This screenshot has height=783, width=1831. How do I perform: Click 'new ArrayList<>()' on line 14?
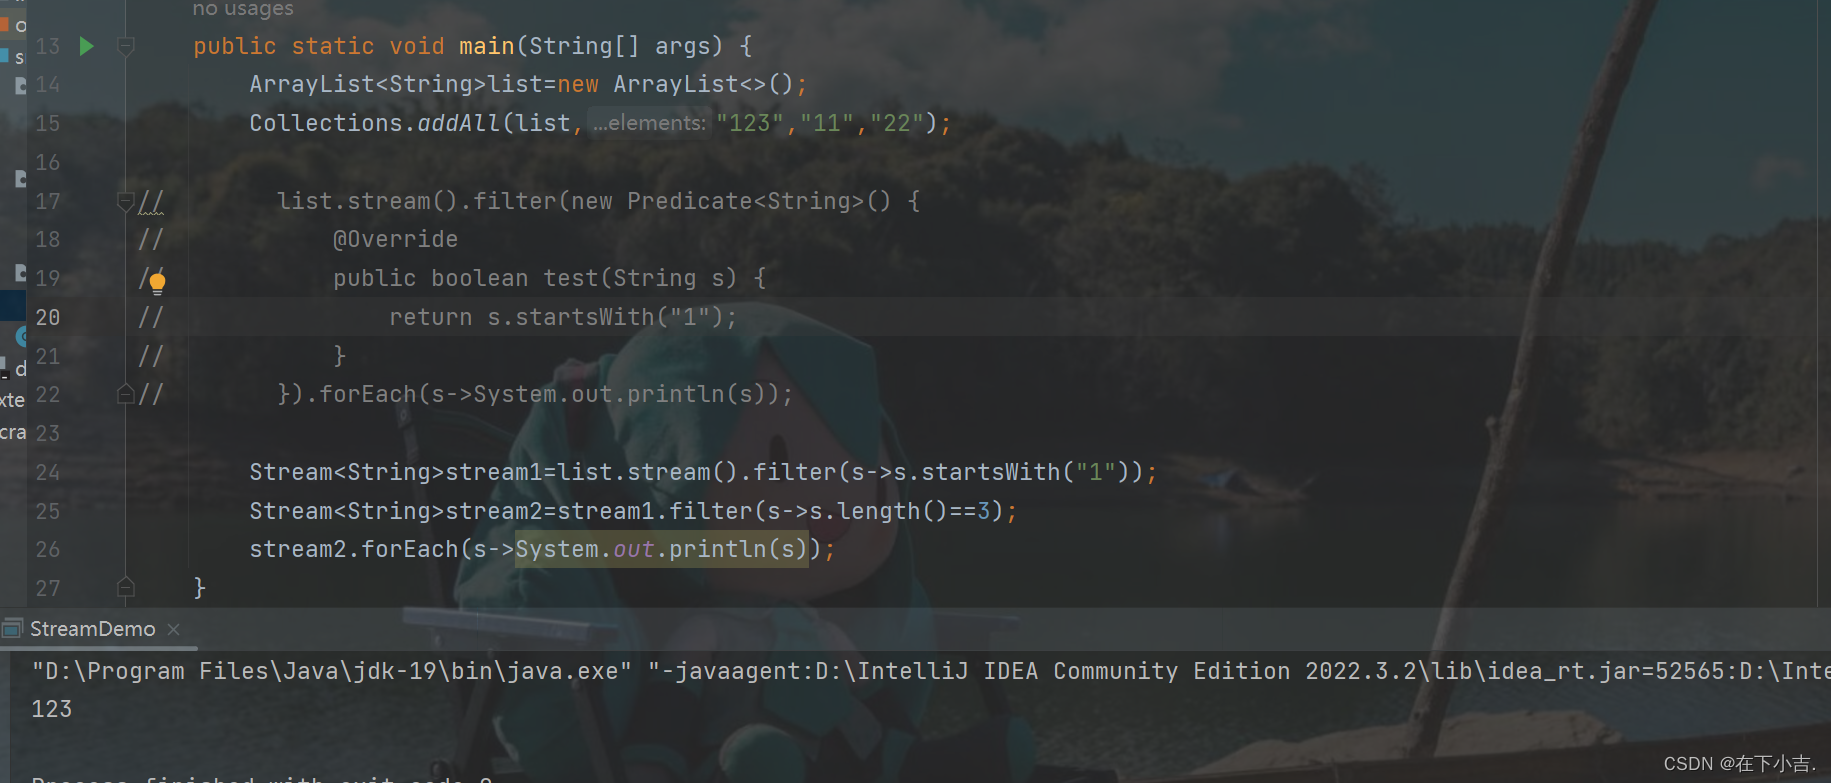pos(675,84)
